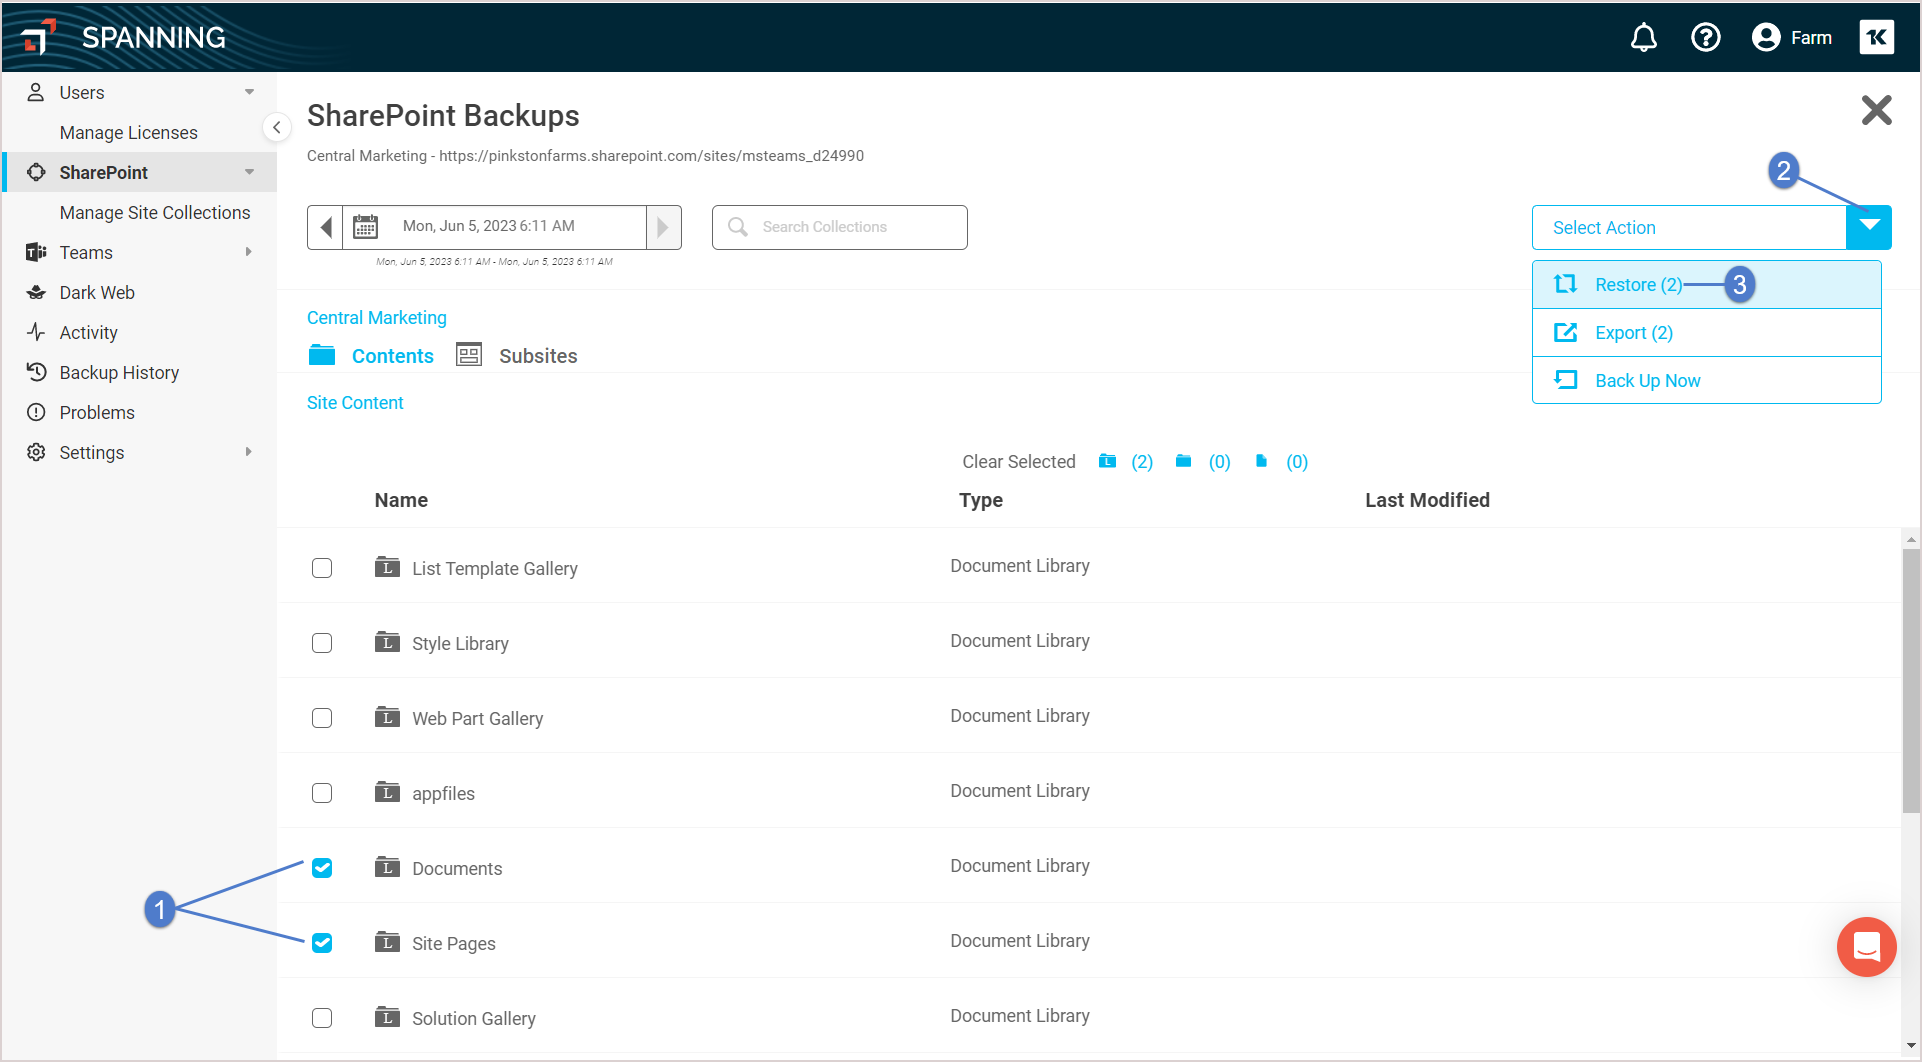Click the appfiles library icon

[387, 792]
